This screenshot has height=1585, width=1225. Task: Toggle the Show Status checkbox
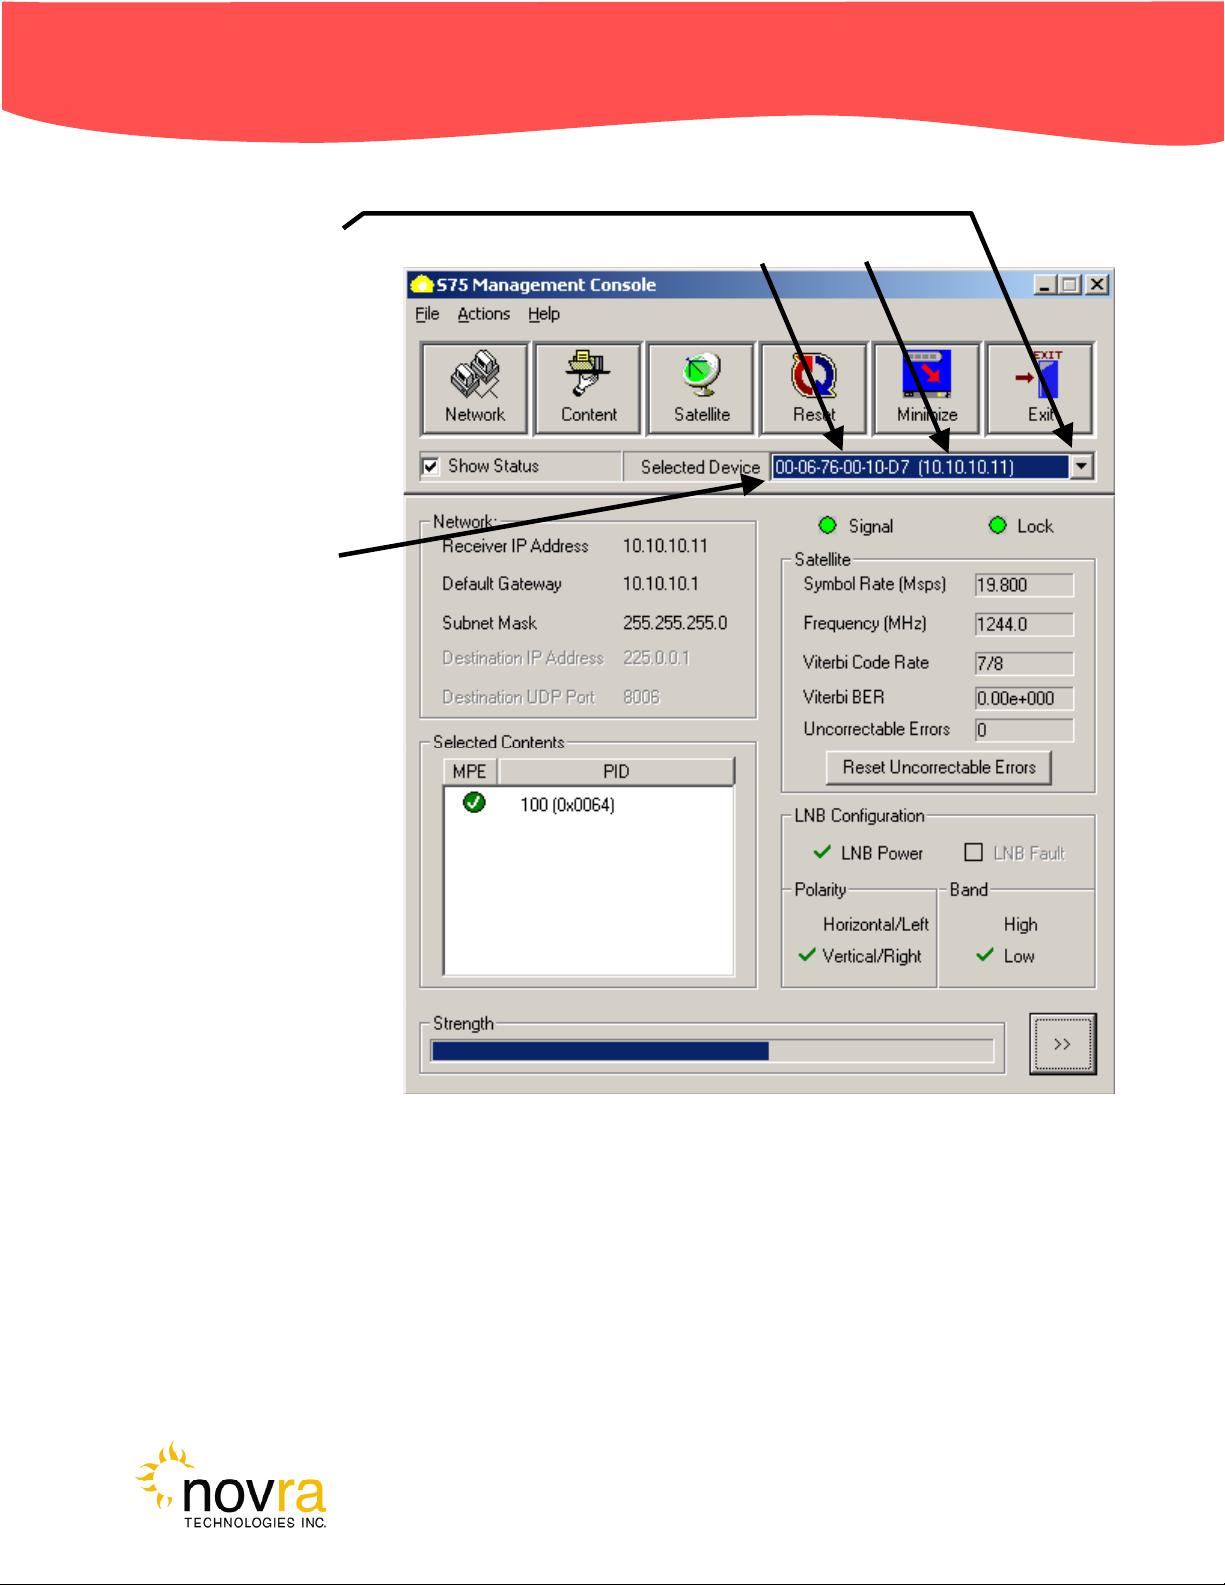pos(431,466)
